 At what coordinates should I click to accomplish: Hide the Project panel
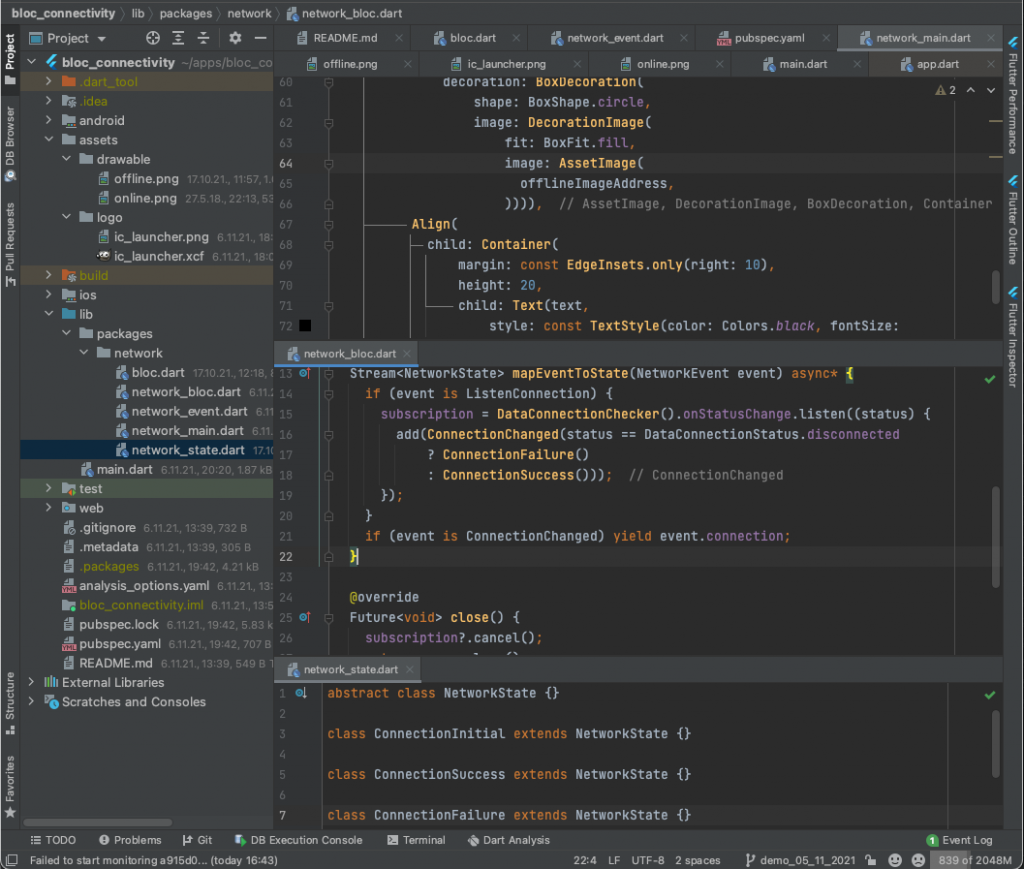[x=260, y=37]
